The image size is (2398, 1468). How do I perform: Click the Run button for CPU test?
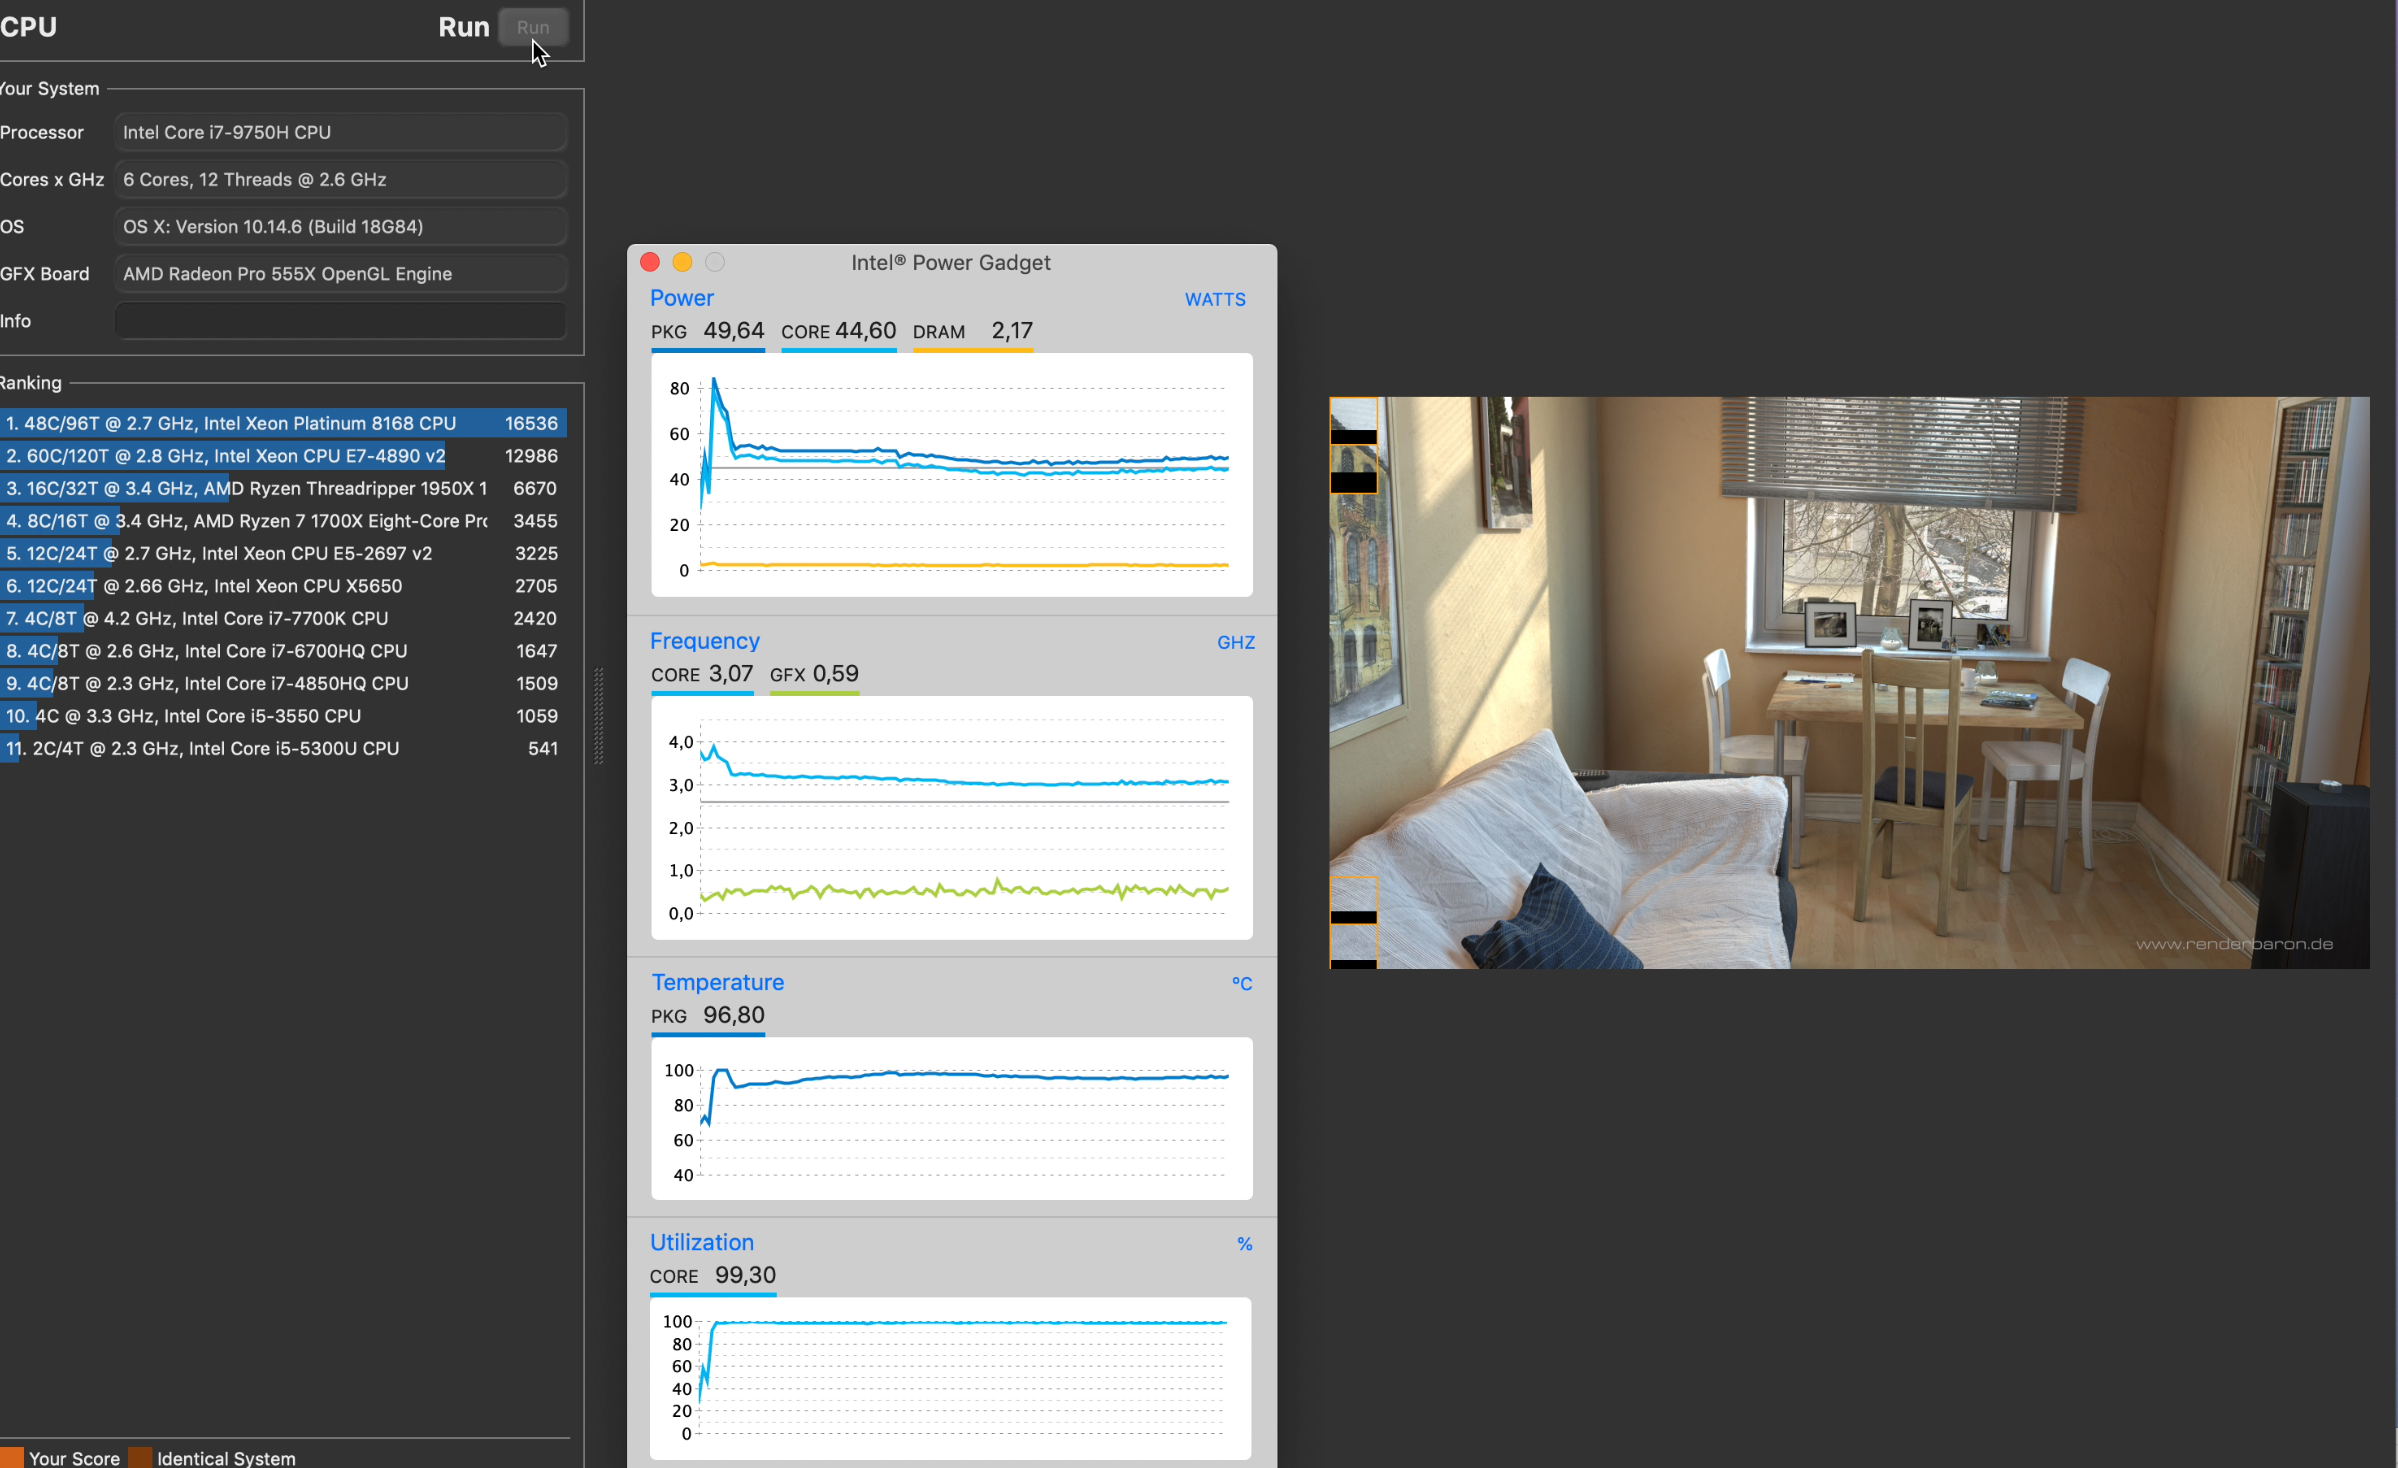click(533, 28)
